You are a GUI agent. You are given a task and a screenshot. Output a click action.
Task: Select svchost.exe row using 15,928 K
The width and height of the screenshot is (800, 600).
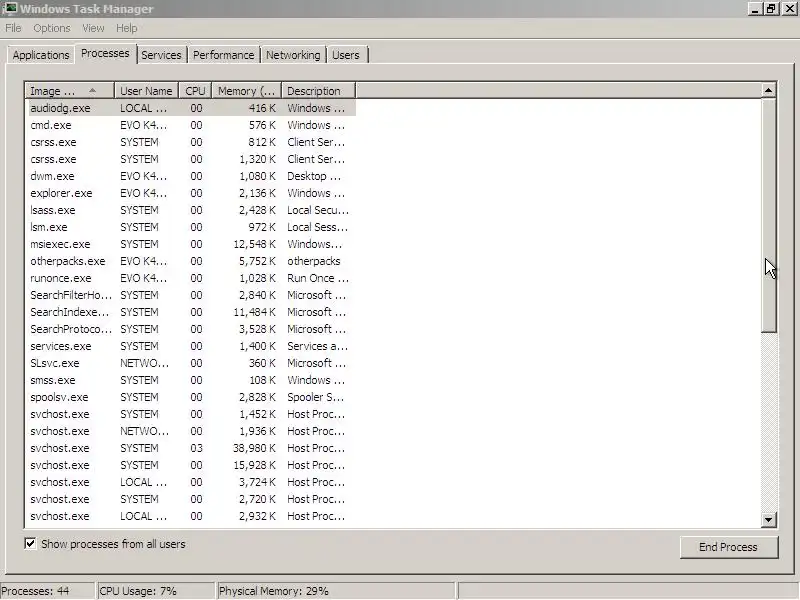[190, 465]
